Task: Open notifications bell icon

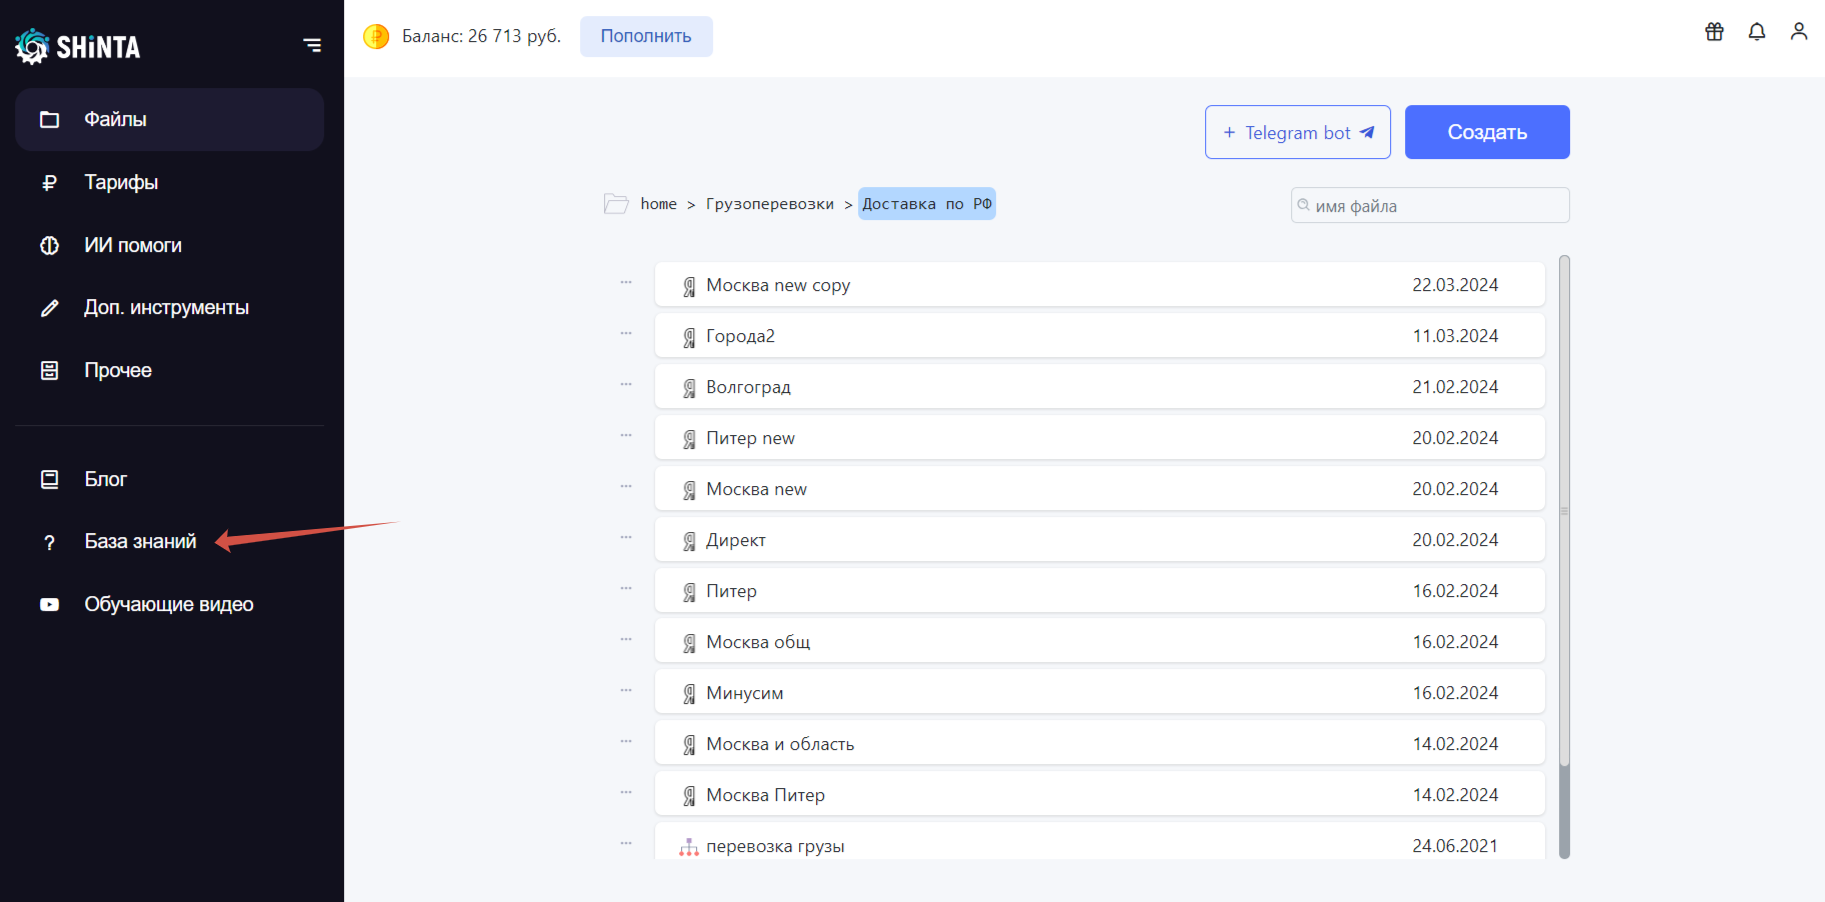Action: tap(1757, 32)
